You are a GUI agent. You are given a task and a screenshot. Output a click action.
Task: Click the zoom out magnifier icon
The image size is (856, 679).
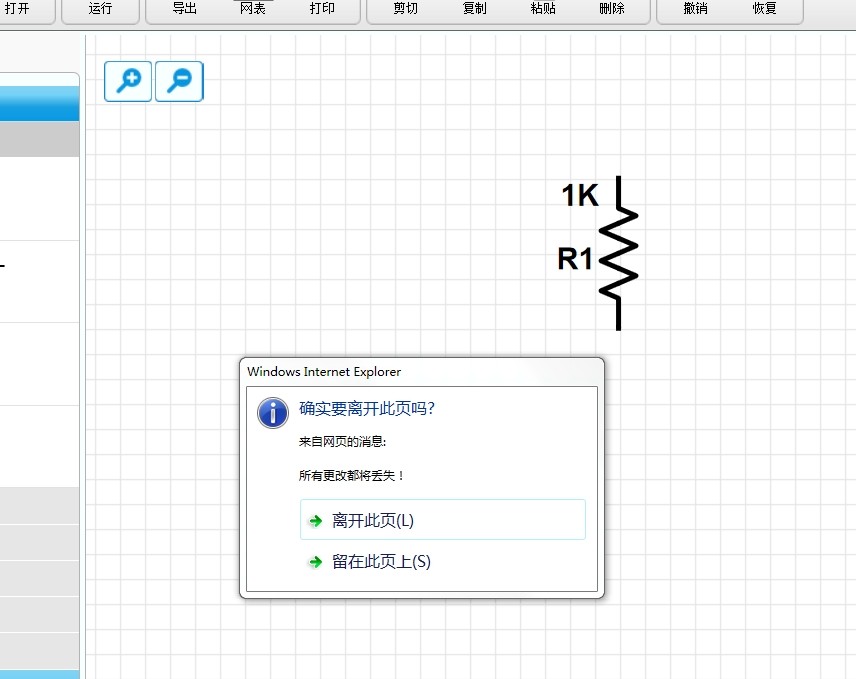click(179, 81)
